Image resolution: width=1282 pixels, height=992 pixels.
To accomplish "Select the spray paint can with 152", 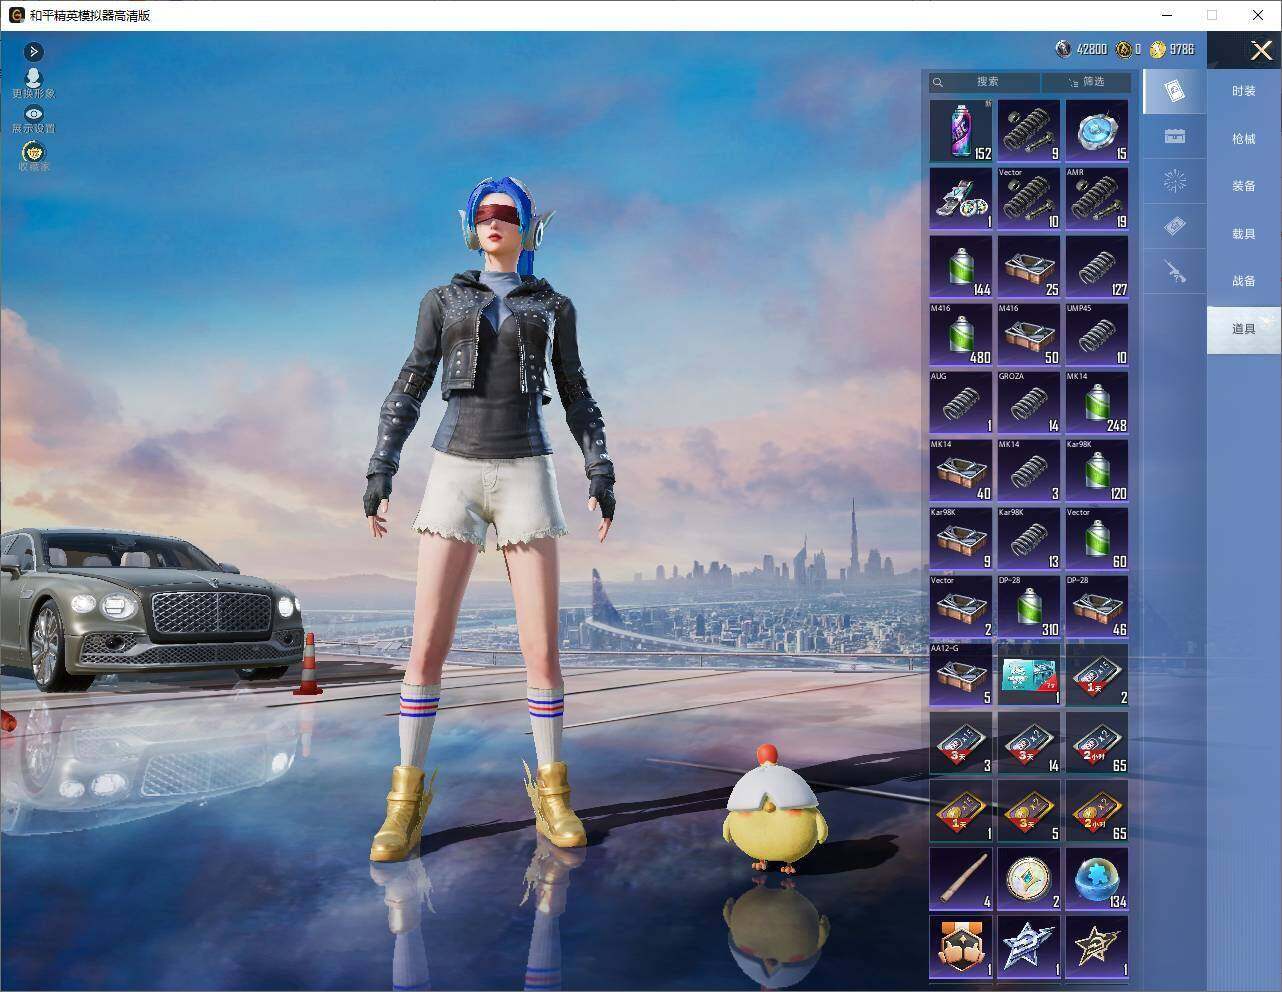I will pyautogui.click(x=961, y=130).
